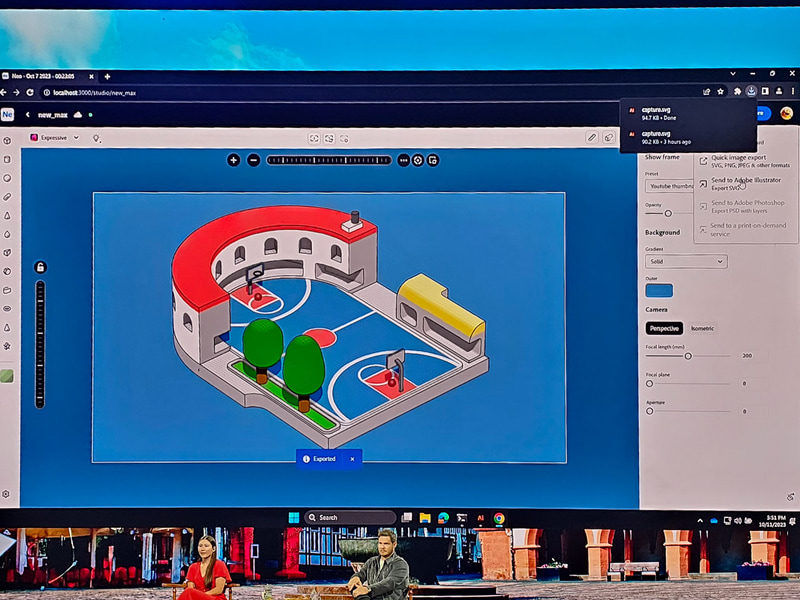This screenshot has height=600, width=800.
Task: Expand browser tab search chevron
Action: (733, 74)
